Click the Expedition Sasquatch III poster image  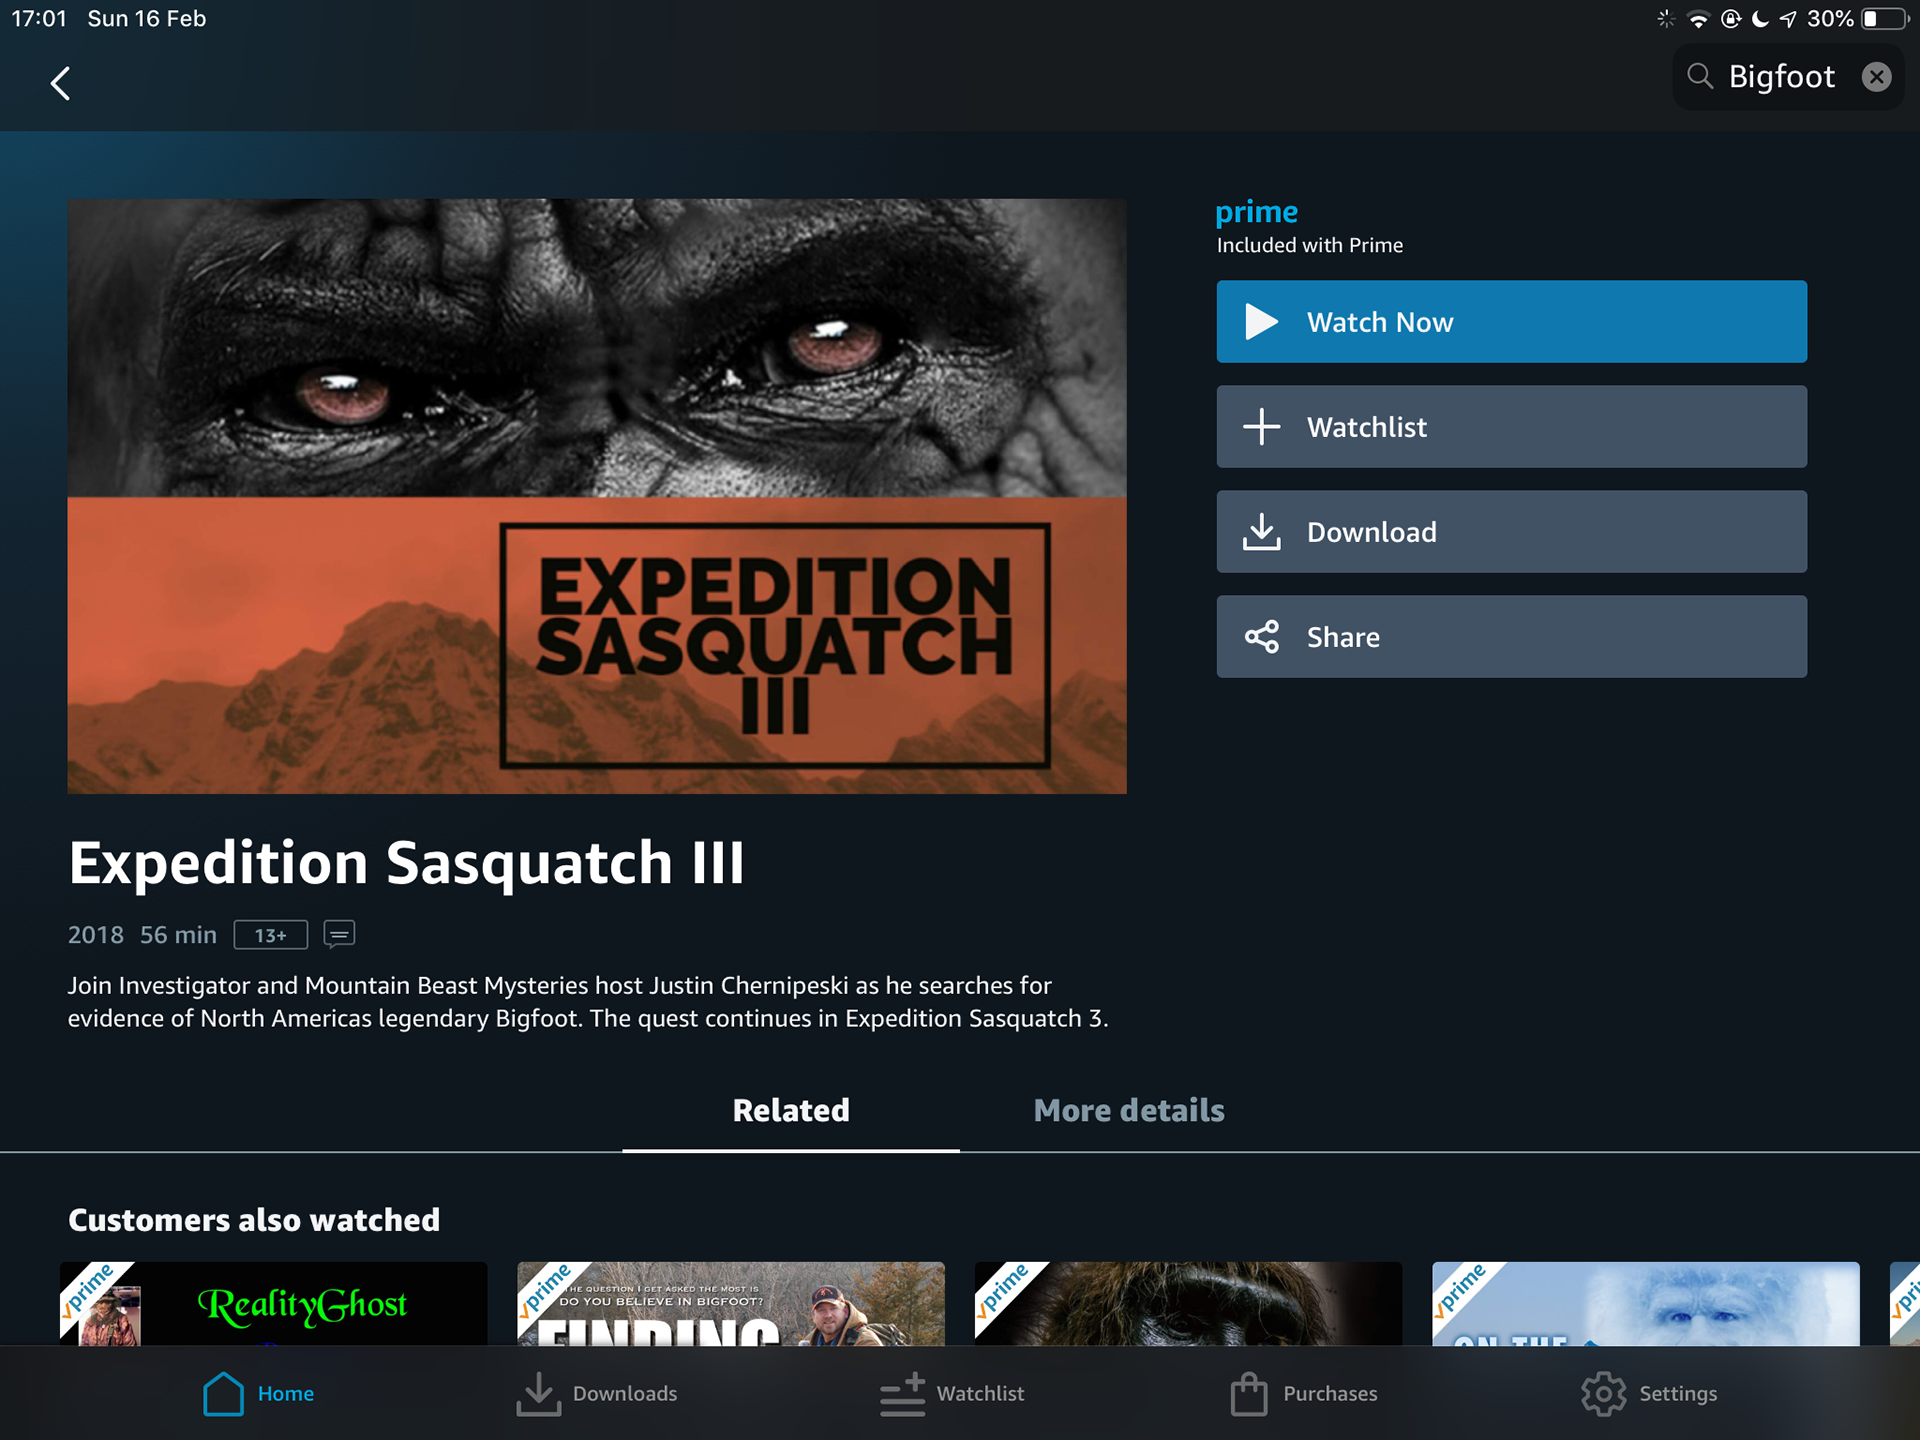point(596,496)
